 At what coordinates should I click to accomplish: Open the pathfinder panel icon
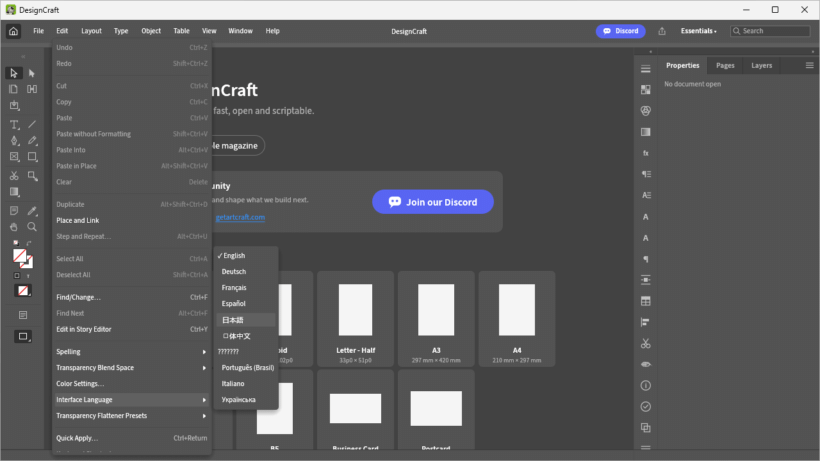pos(646,428)
